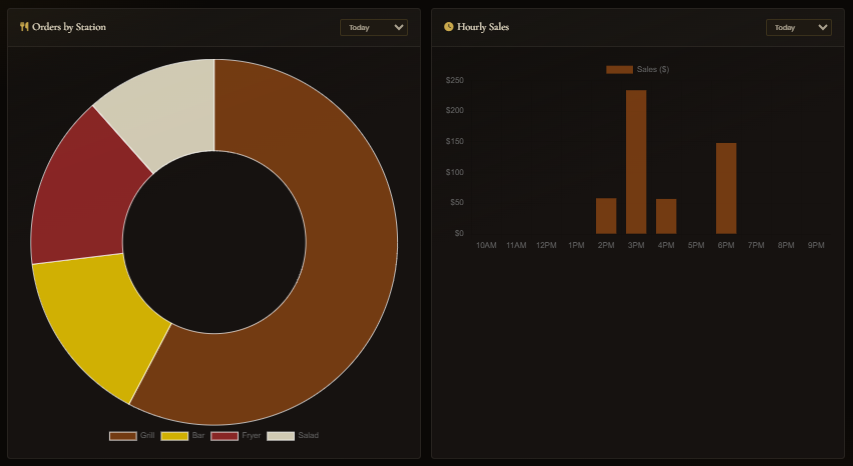Click the 3PM axis label
The height and width of the screenshot is (466, 853).
coord(636,245)
